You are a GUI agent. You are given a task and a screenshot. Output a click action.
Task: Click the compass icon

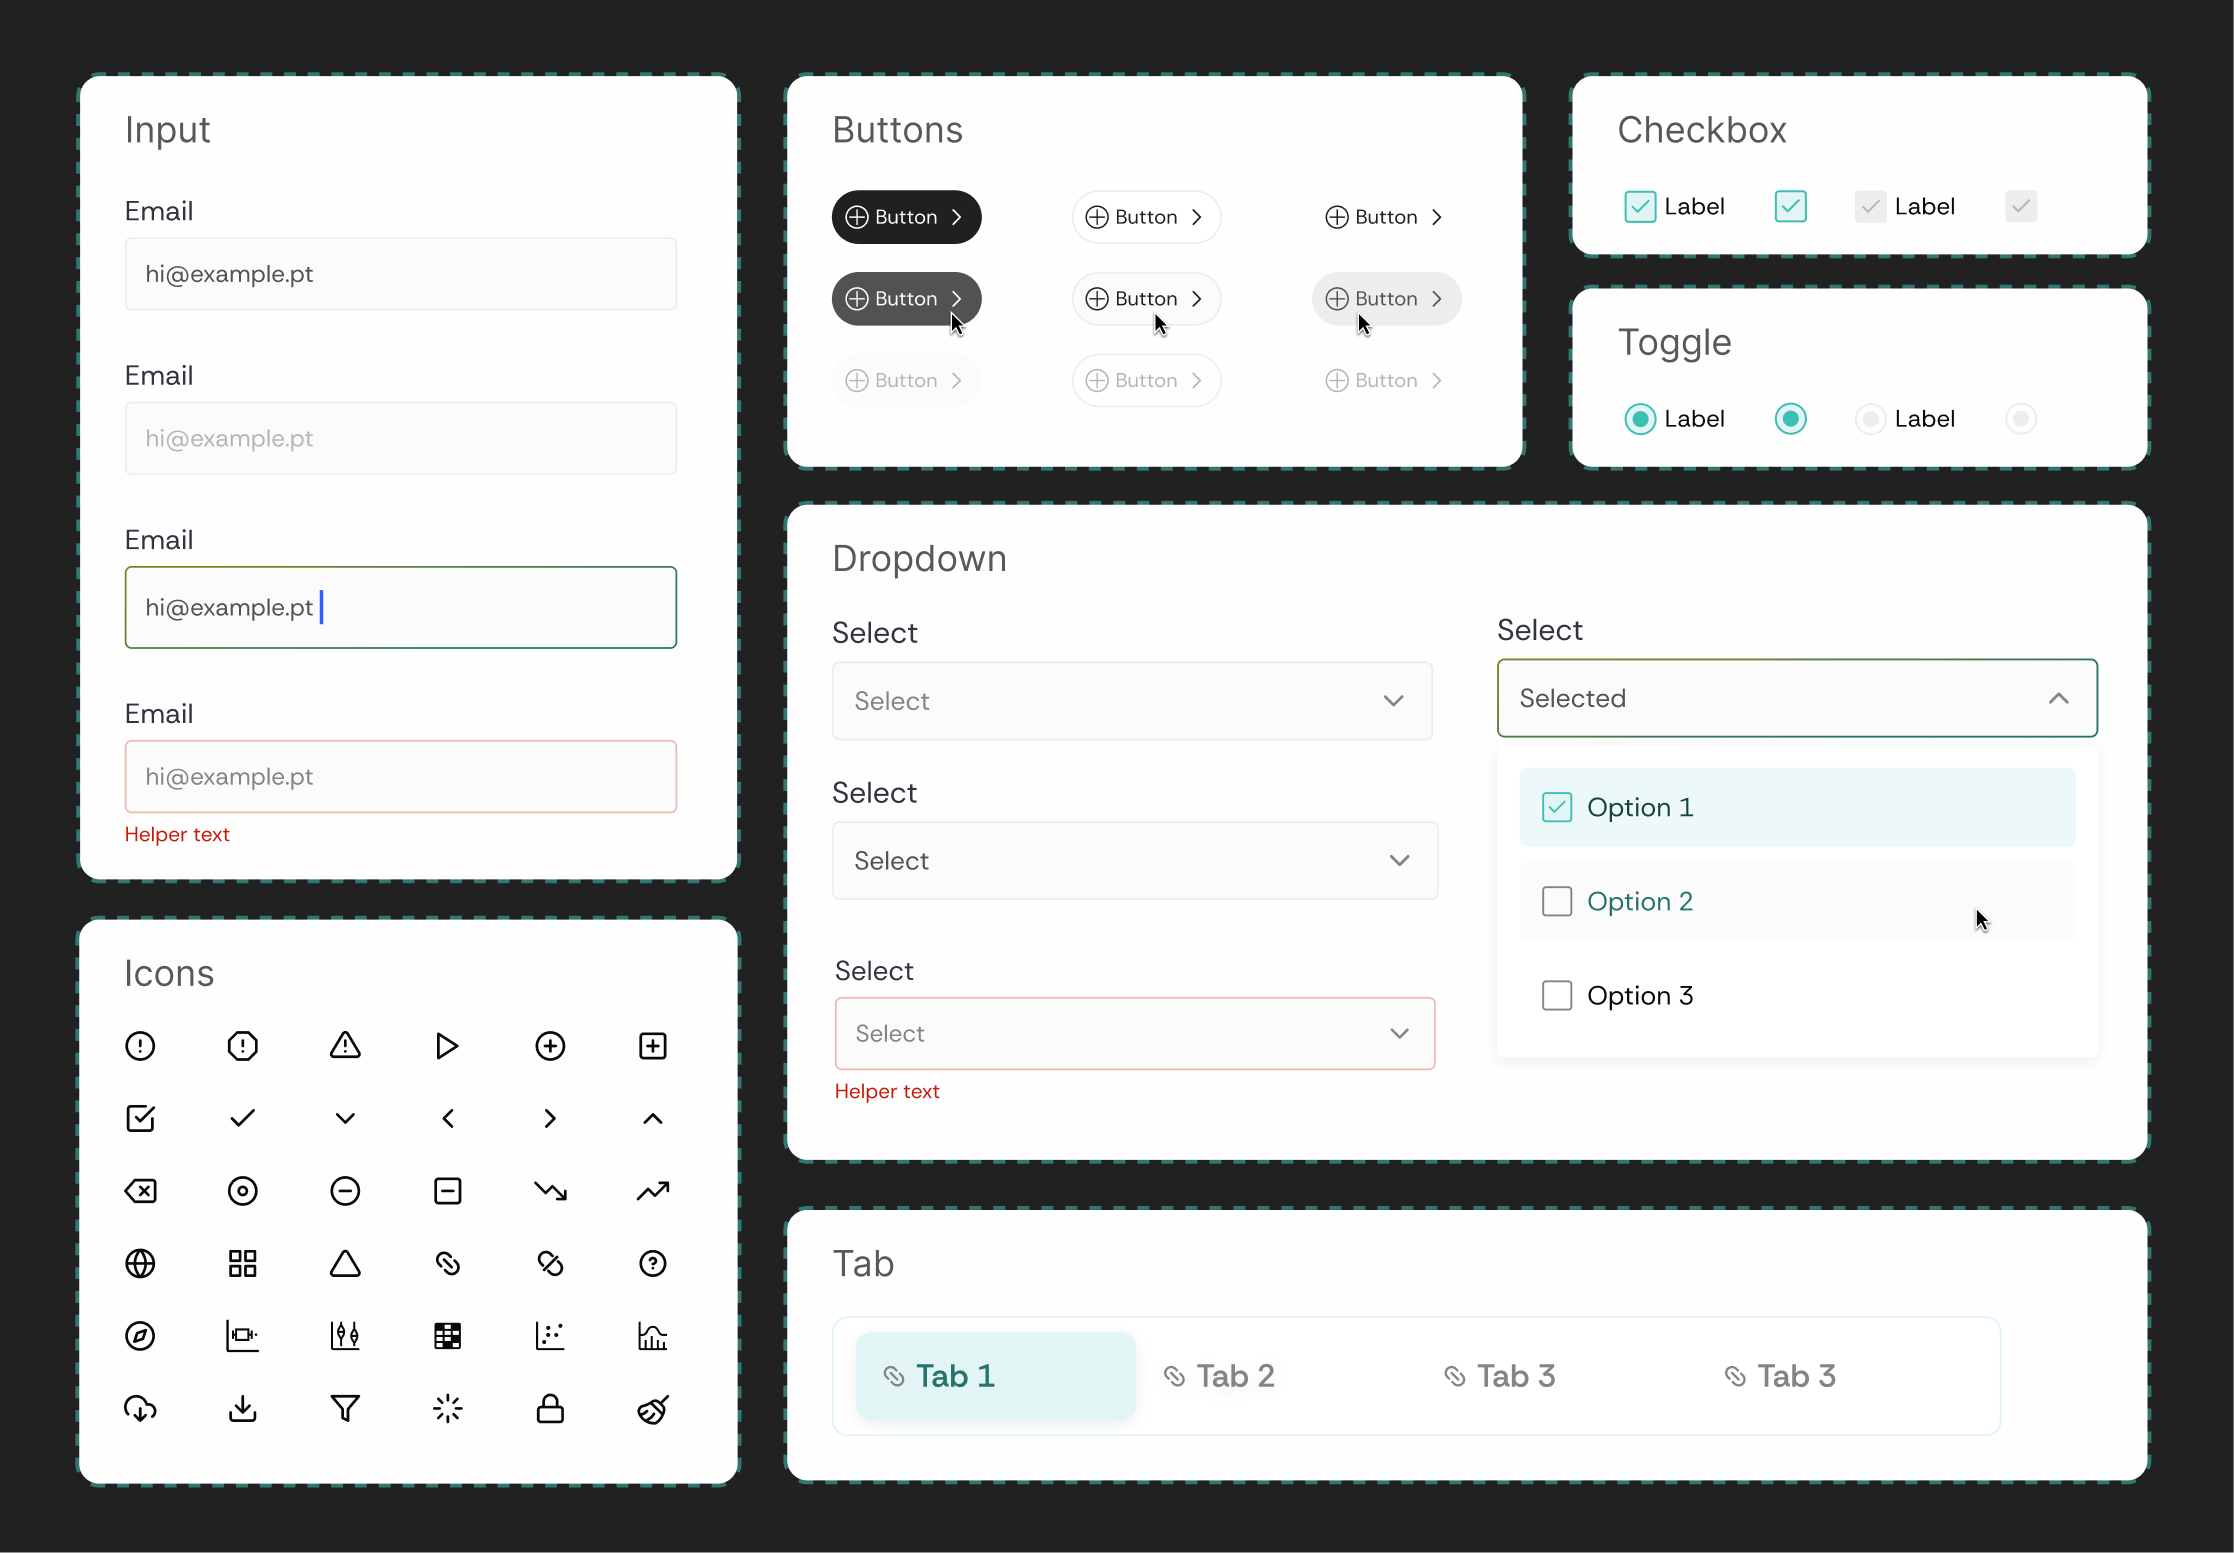click(x=140, y=1336)
